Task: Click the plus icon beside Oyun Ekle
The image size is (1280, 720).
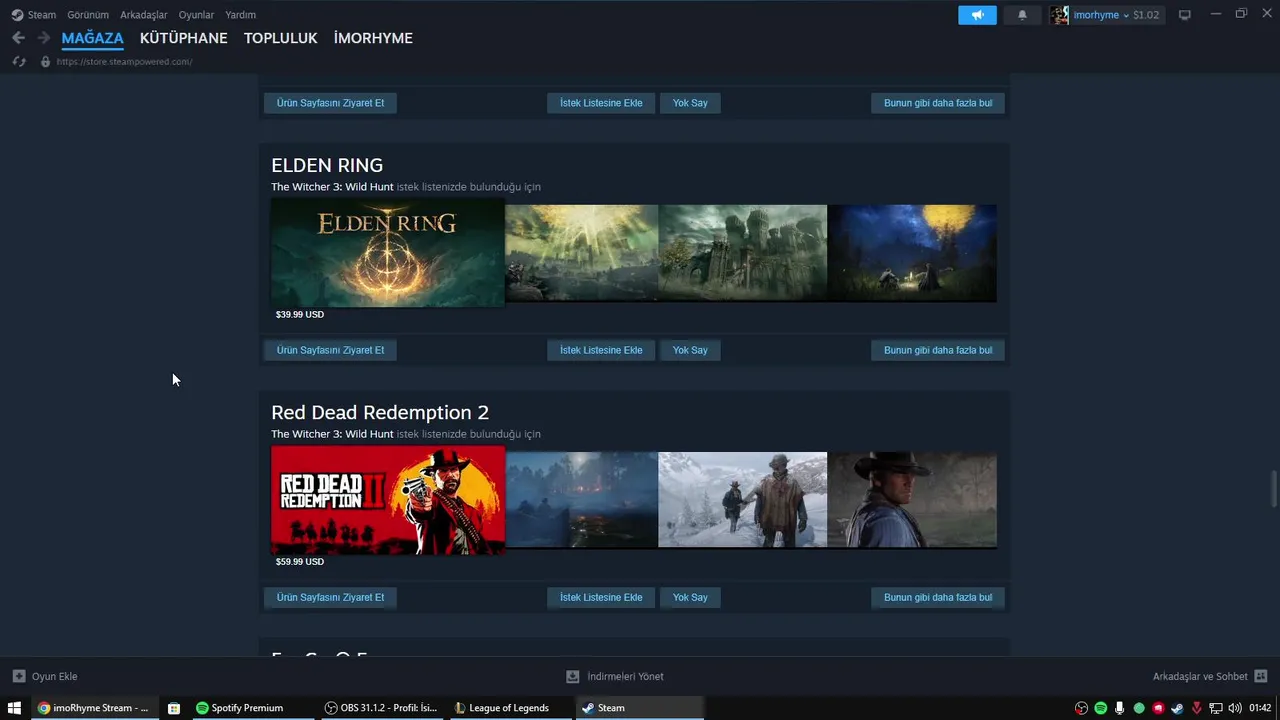Action: pos(18,676)
